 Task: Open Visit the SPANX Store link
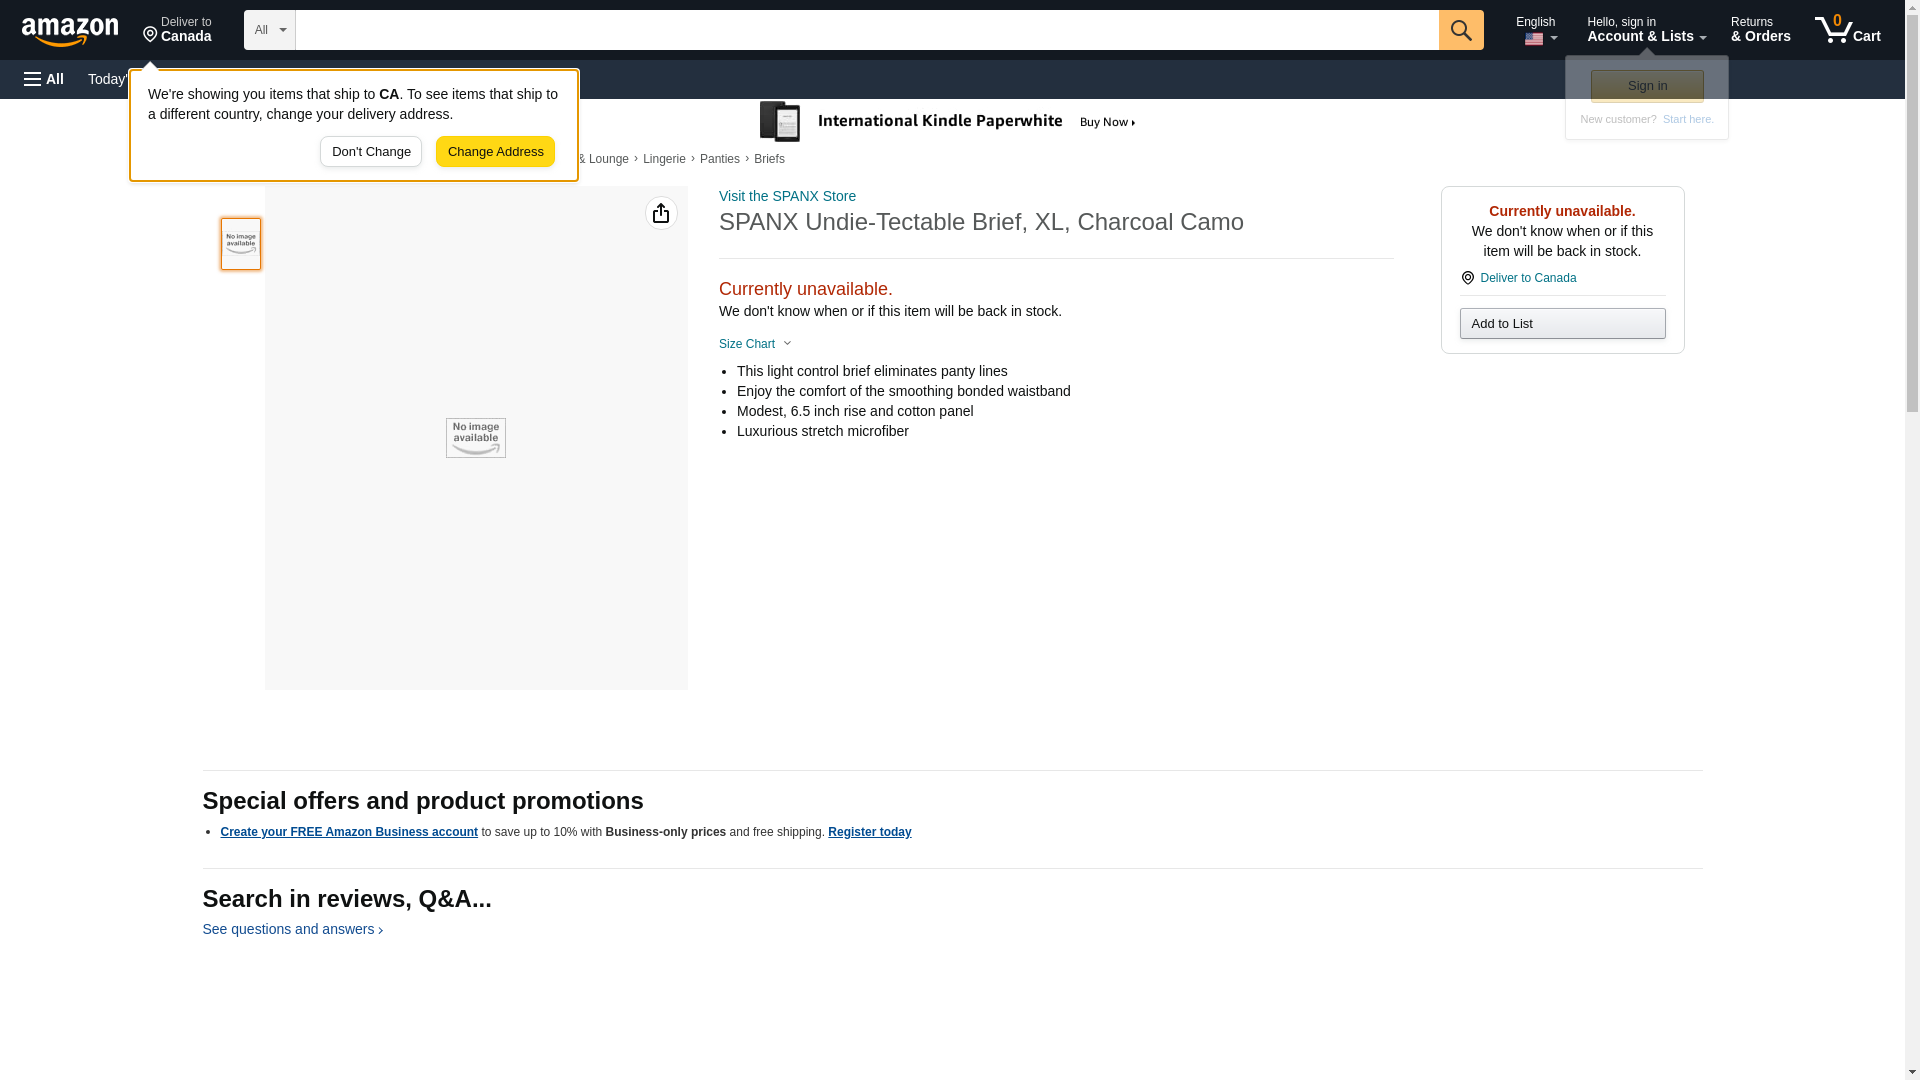tap(787, 196)
